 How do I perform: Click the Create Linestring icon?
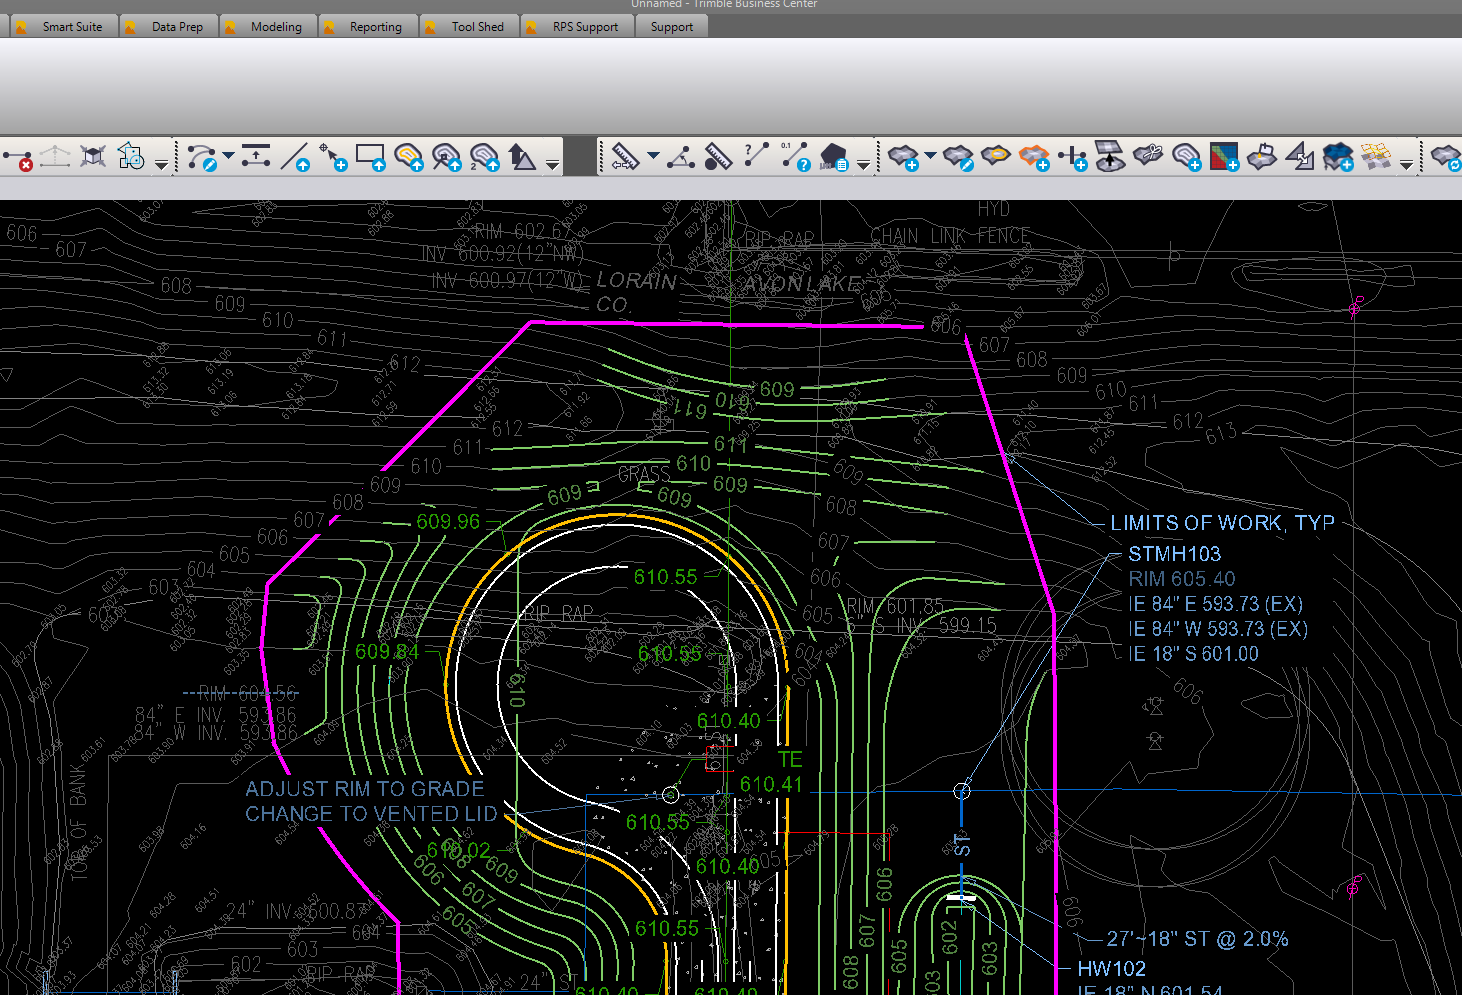pyautogui.click(x=201, y=157)
